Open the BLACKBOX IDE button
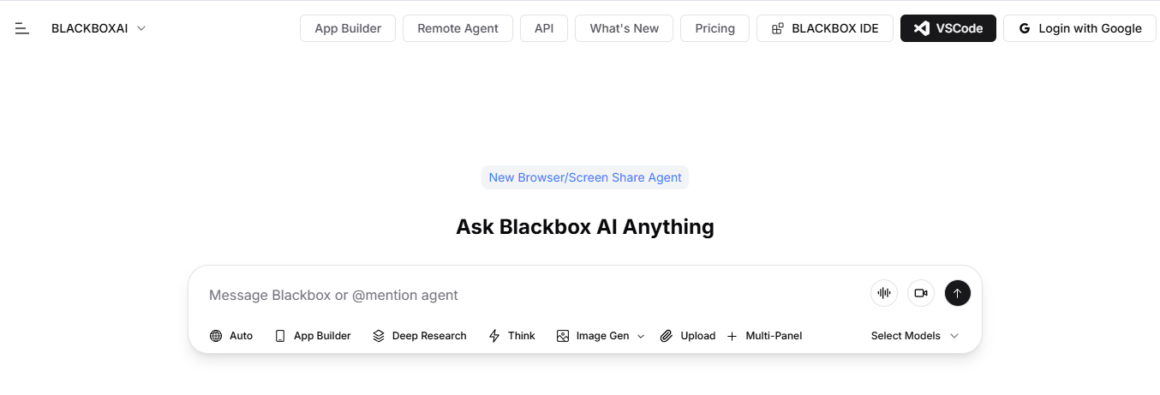The image size is (1160, 395). [825, 28]
